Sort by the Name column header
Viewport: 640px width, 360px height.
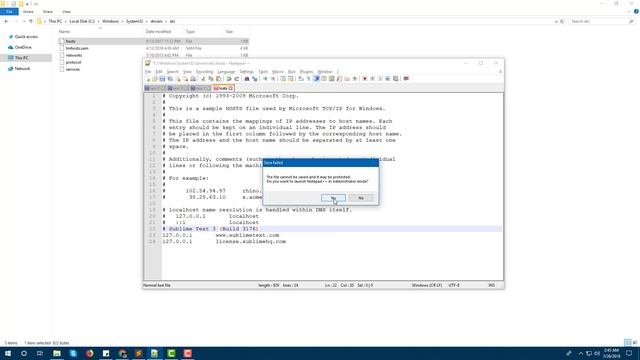click(x=64, y=31)
